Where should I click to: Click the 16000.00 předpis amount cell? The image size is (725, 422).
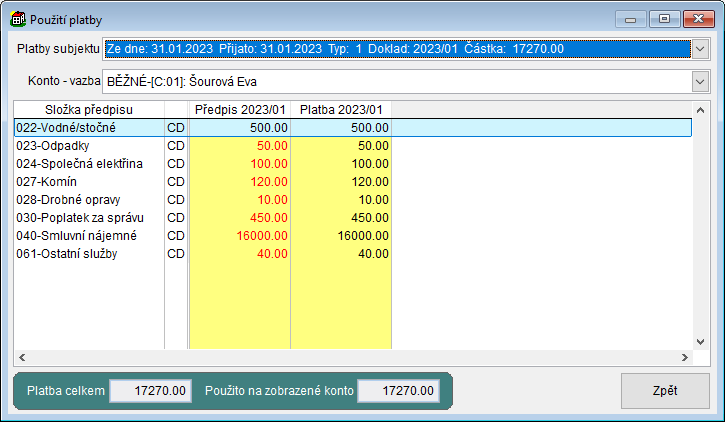tap(242, 235)
